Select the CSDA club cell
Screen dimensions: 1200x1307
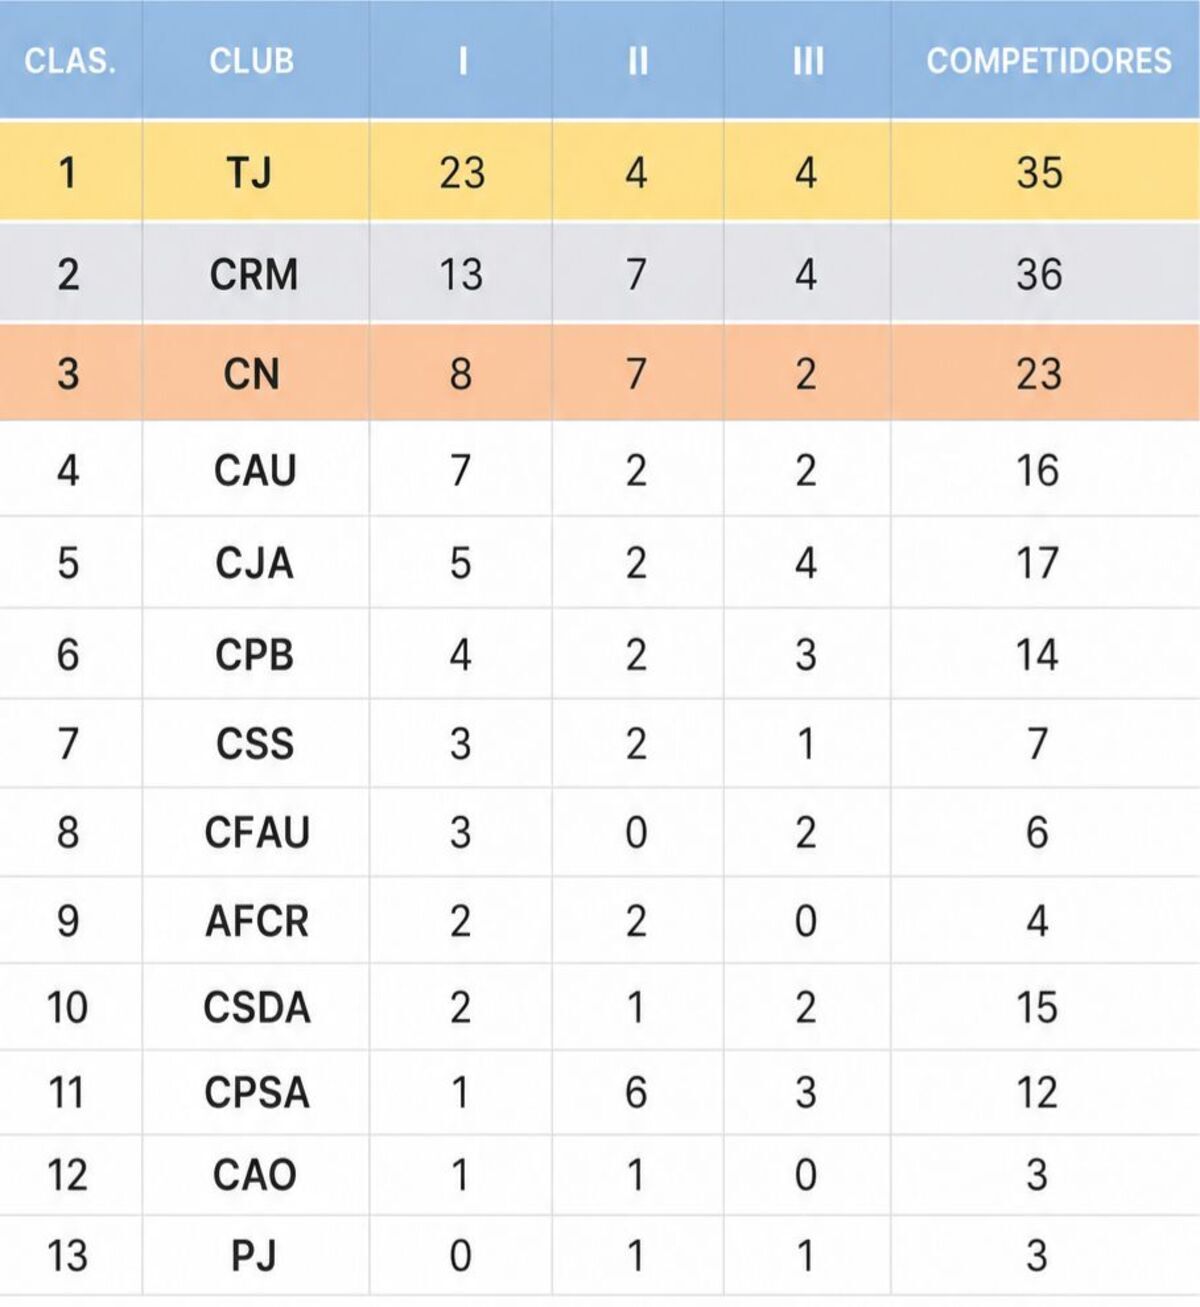pos(257,1007)
